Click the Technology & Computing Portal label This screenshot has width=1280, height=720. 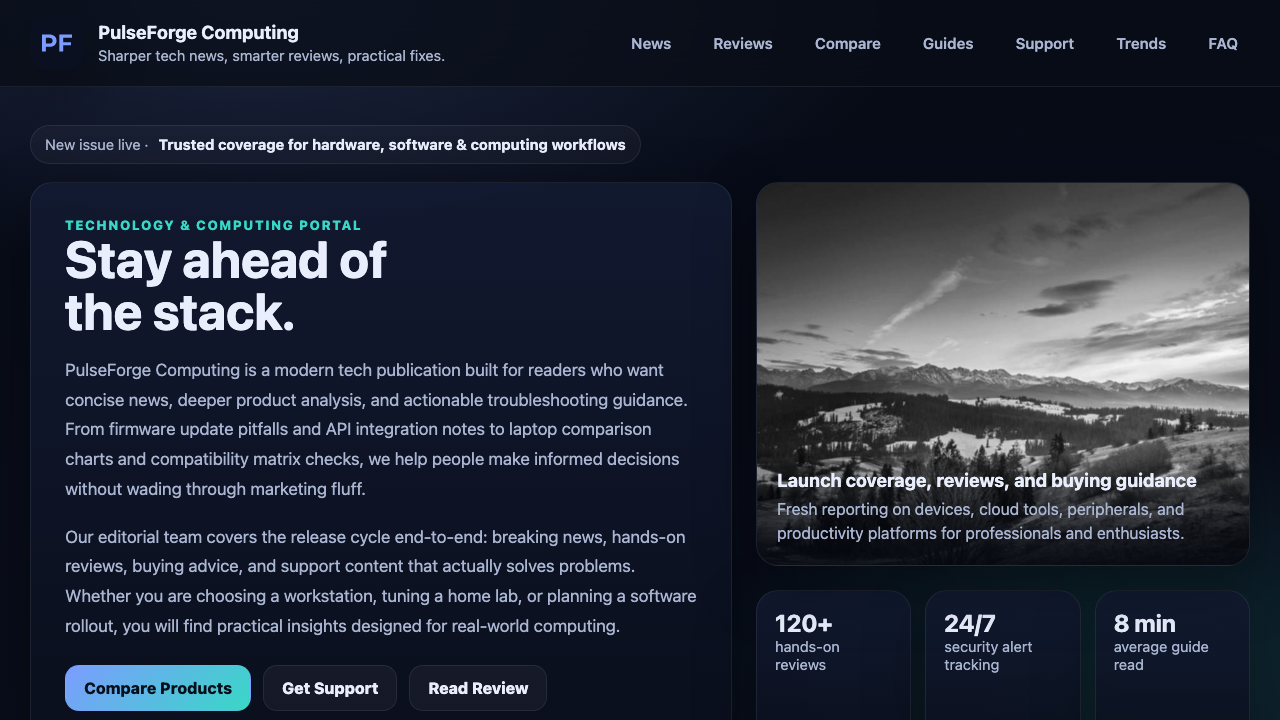tap(213, 225)
